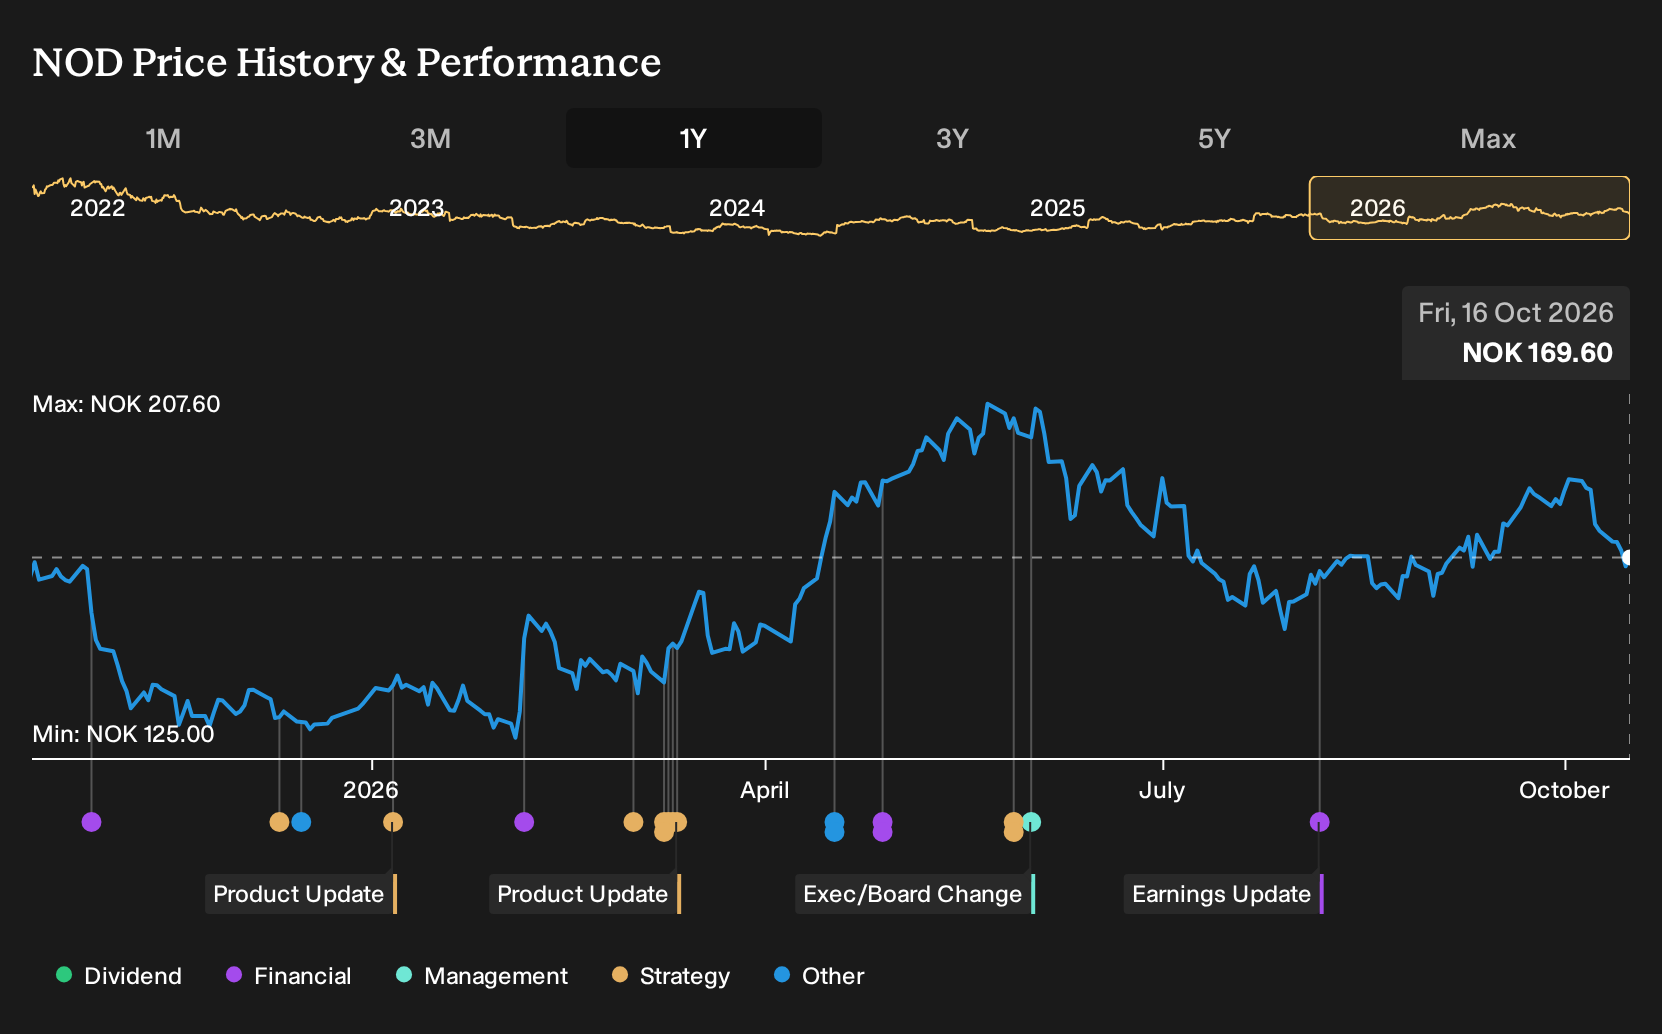Screen dimensions: 1662x1034
Task: Click the NOK 169.60 price tooltip
Action: 1516,333
